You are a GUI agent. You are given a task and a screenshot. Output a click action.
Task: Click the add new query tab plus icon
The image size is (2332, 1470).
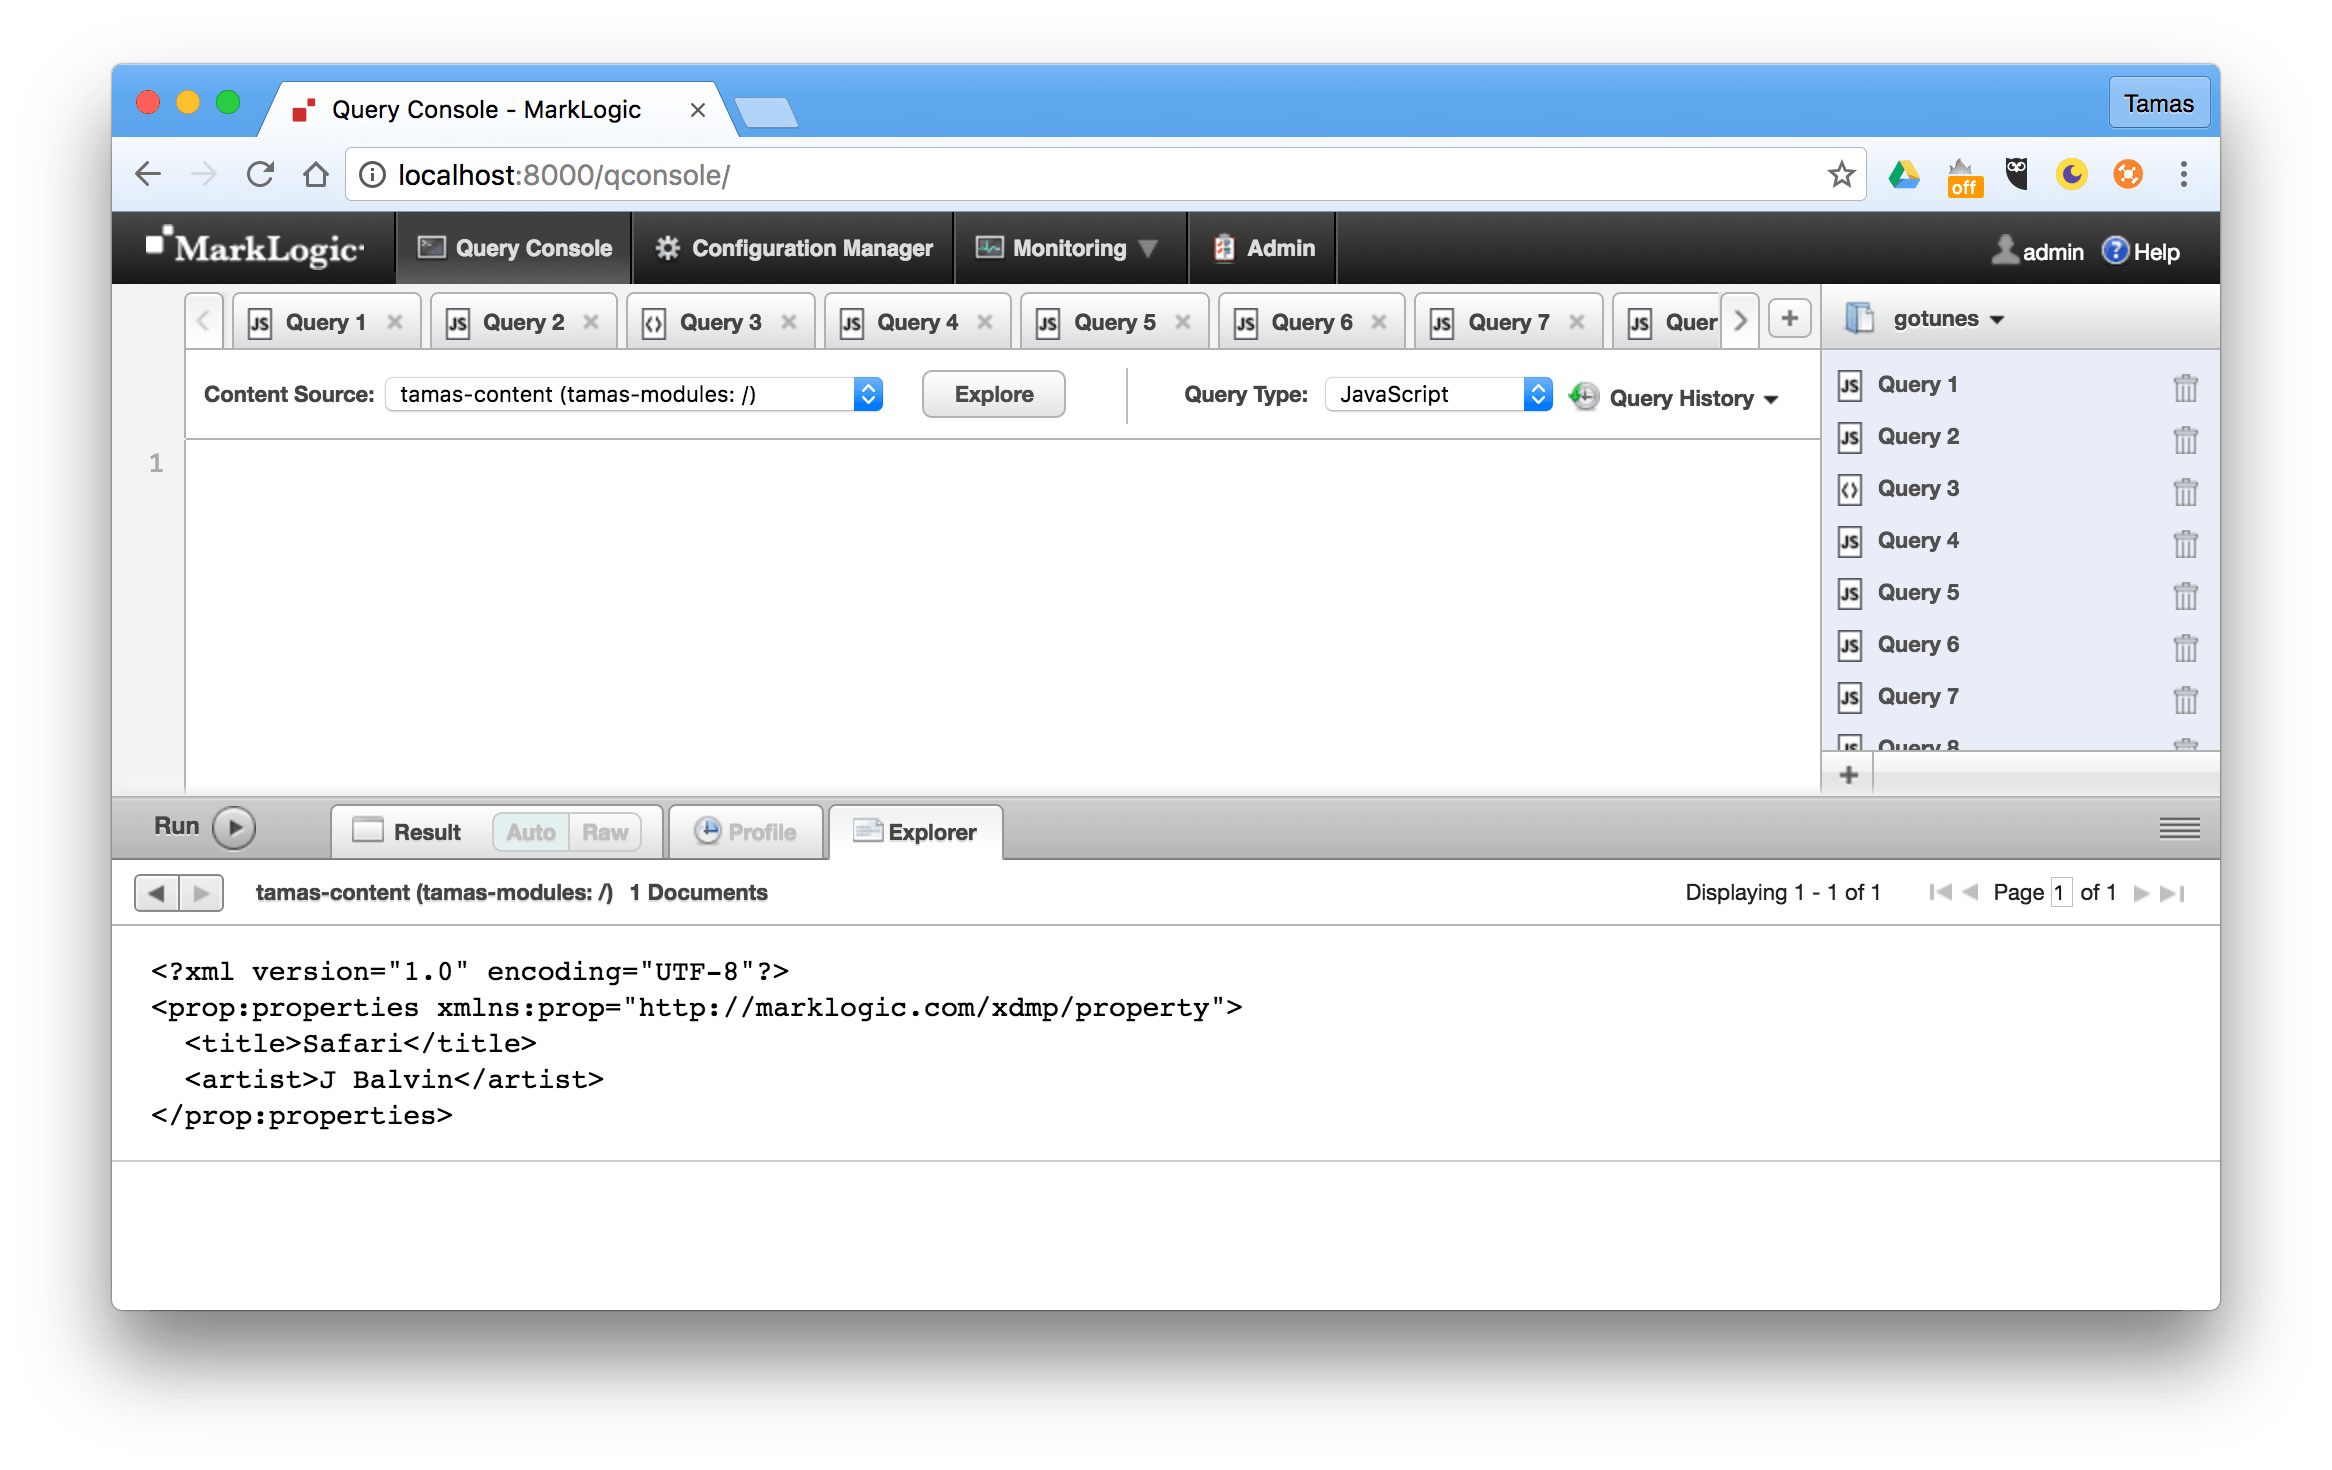pyautogui.click(x=1789, y=320)
